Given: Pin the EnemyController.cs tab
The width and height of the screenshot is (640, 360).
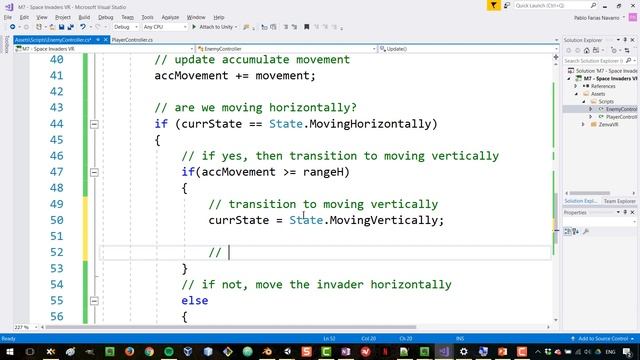Looking at the screenshot, I should [98, 40].
